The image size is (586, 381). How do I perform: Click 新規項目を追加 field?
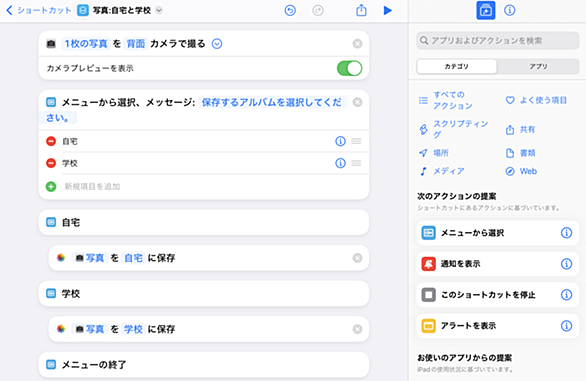[x=92, y=186]
